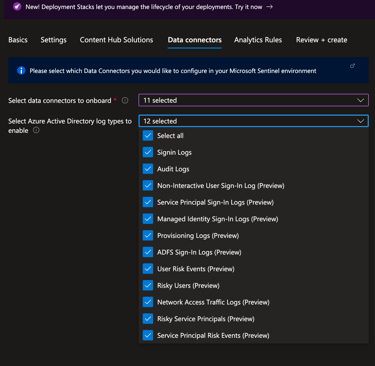Go to the Review + create tab
This screenshot has height=366, width=375.
(321, 40)
